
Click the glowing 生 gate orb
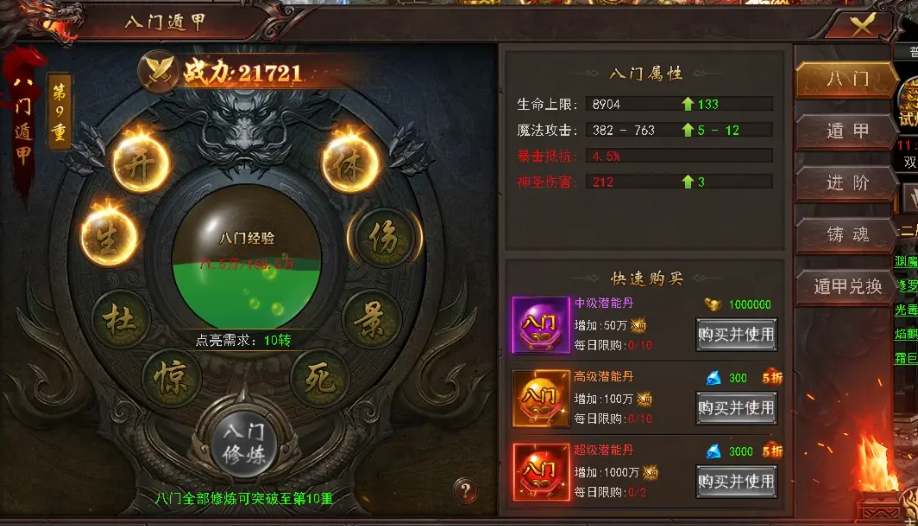[109, 238]
